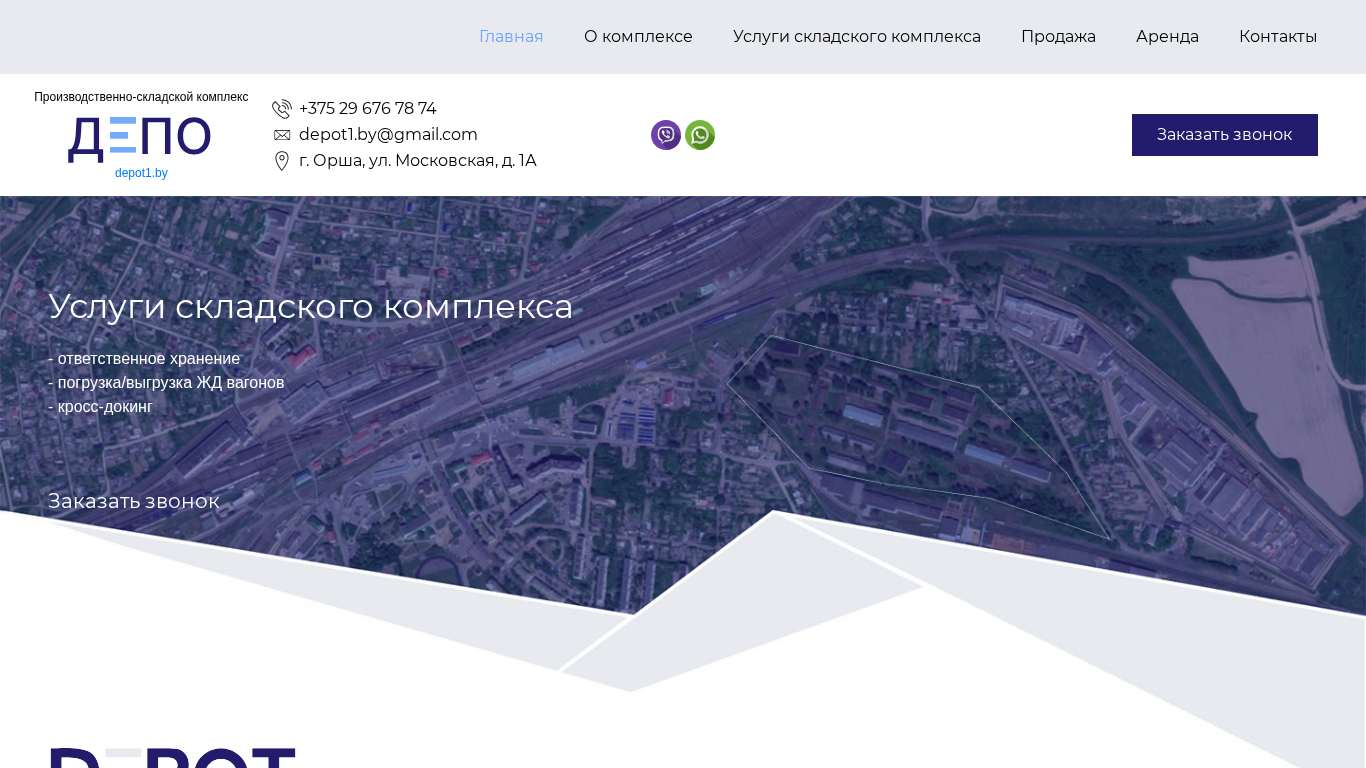This screenshot has height=768, width=1366.
Task: Click the large hero heading Услуги складского комплекса
Action: (x=310, y=306)
